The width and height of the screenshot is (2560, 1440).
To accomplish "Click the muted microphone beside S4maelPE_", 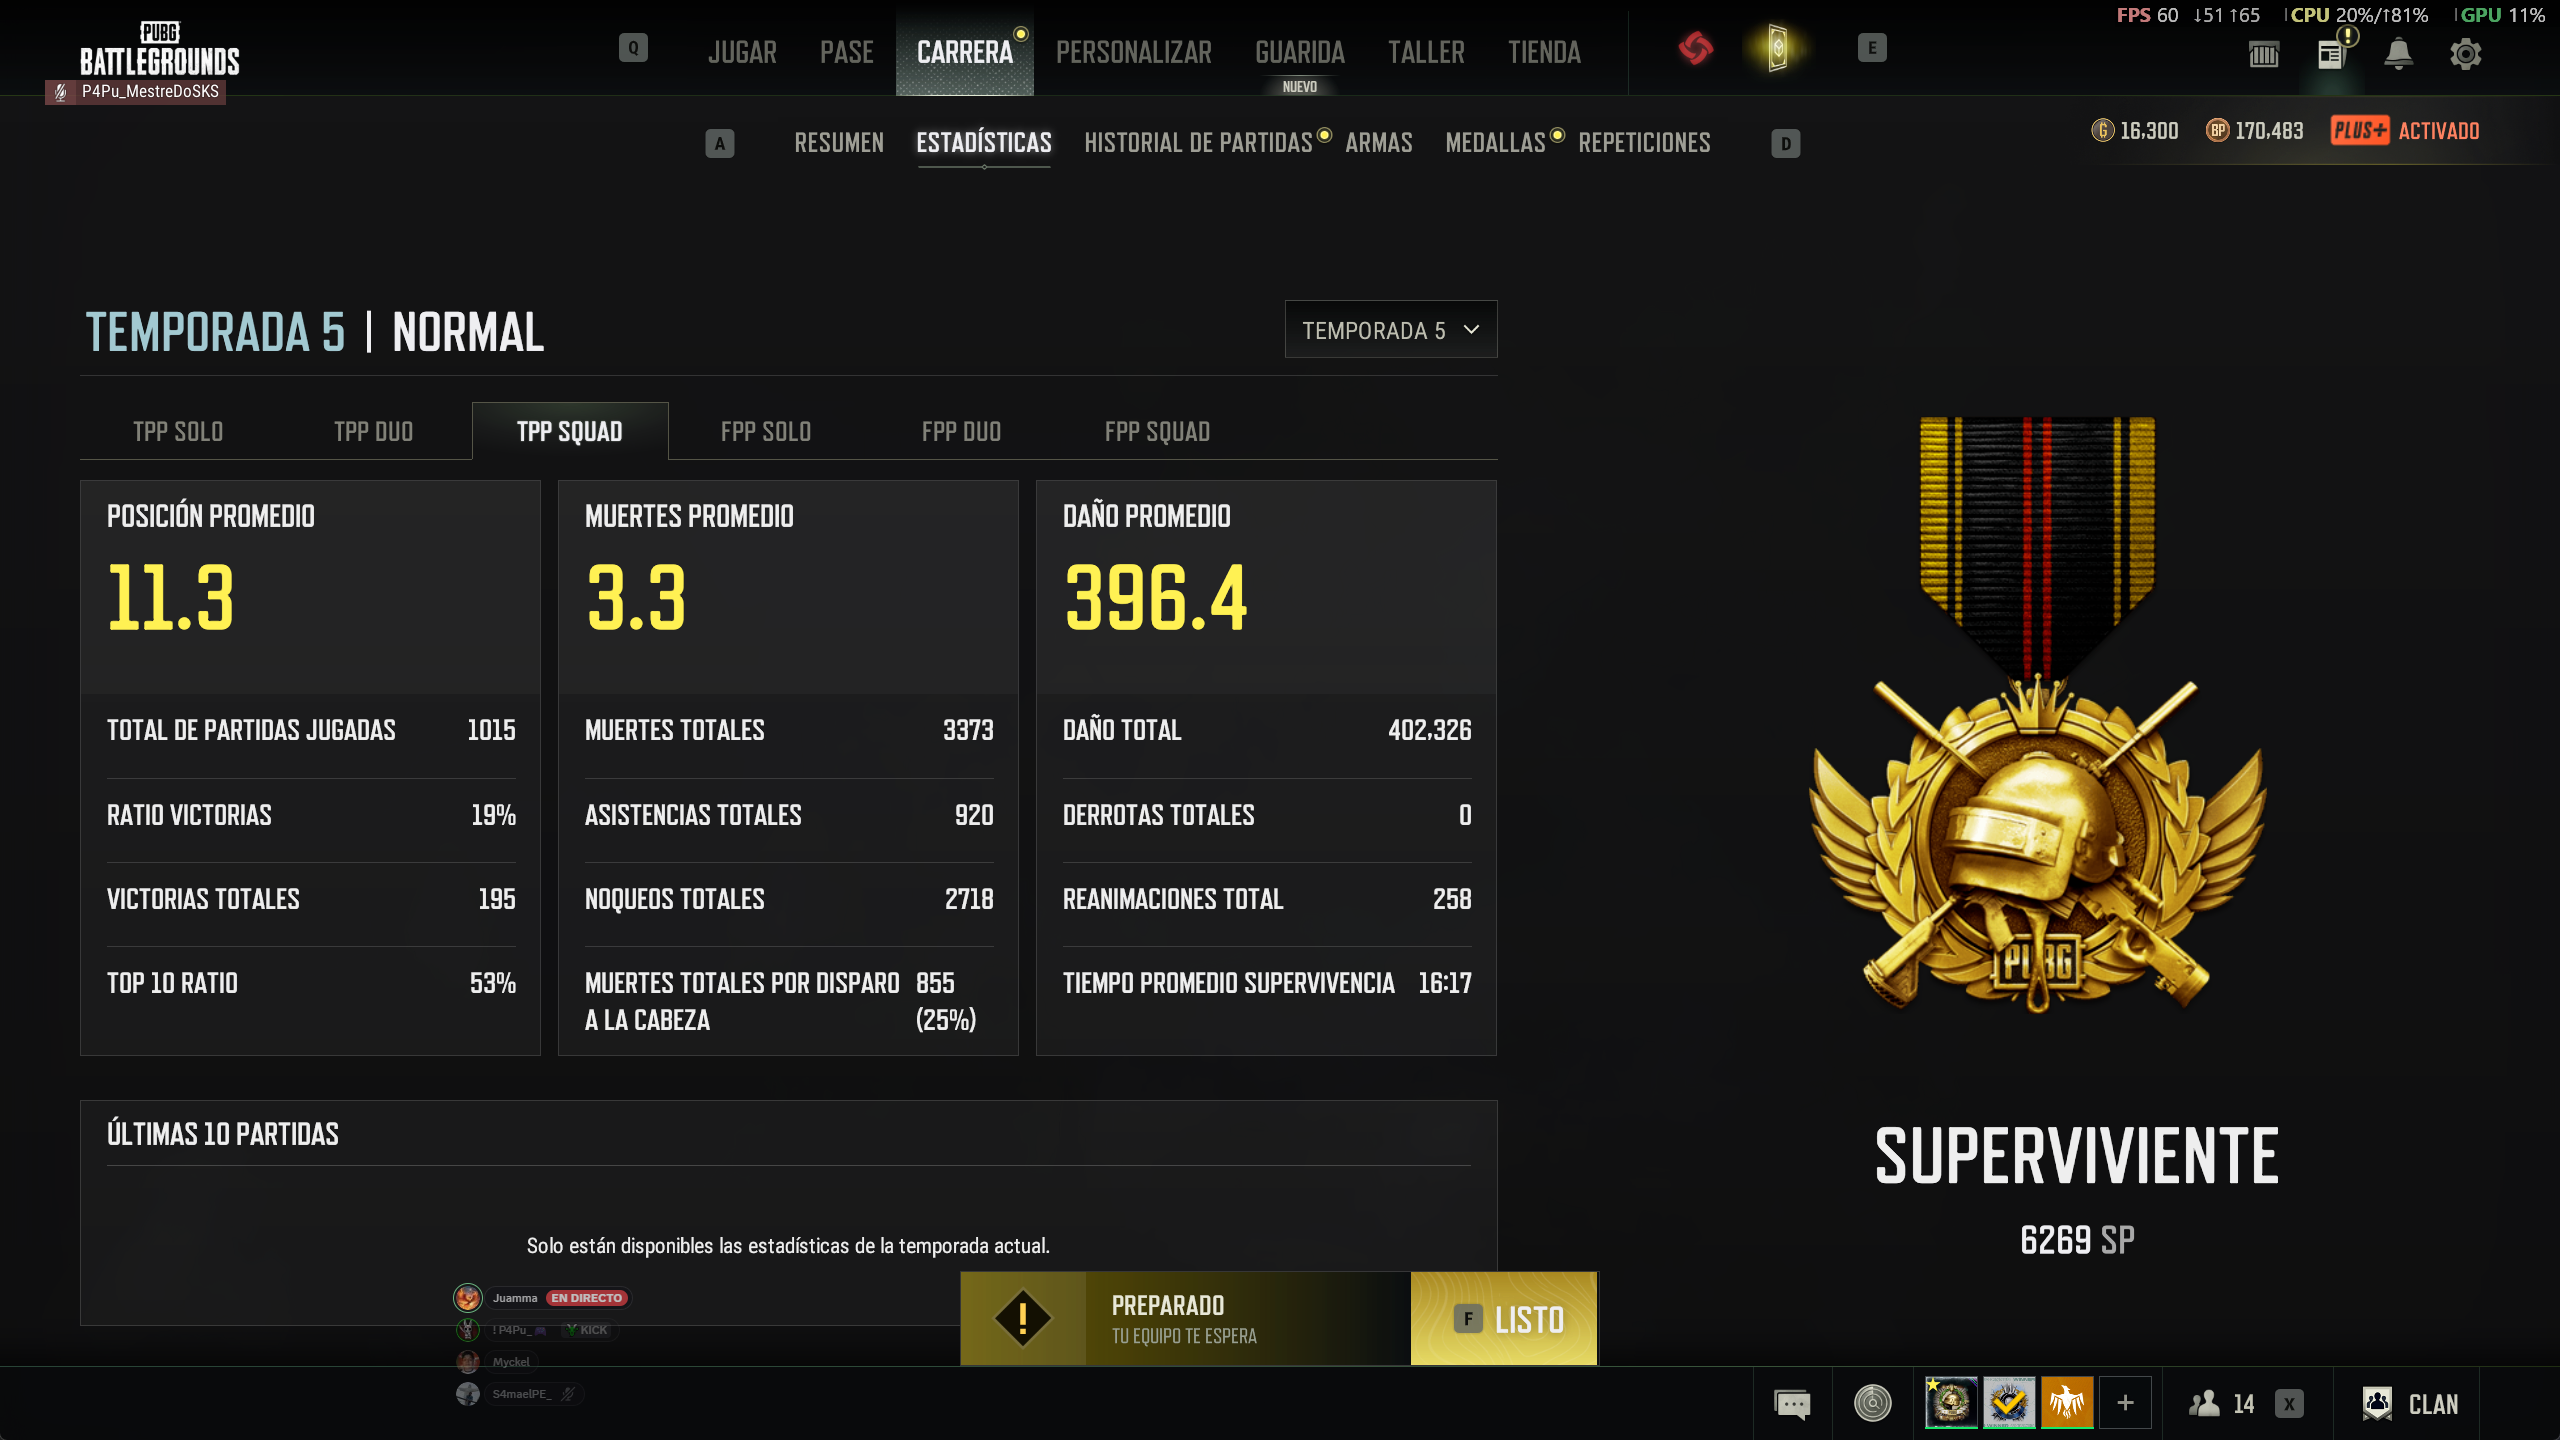I will pyautogui.click(x=568, y=1394).
